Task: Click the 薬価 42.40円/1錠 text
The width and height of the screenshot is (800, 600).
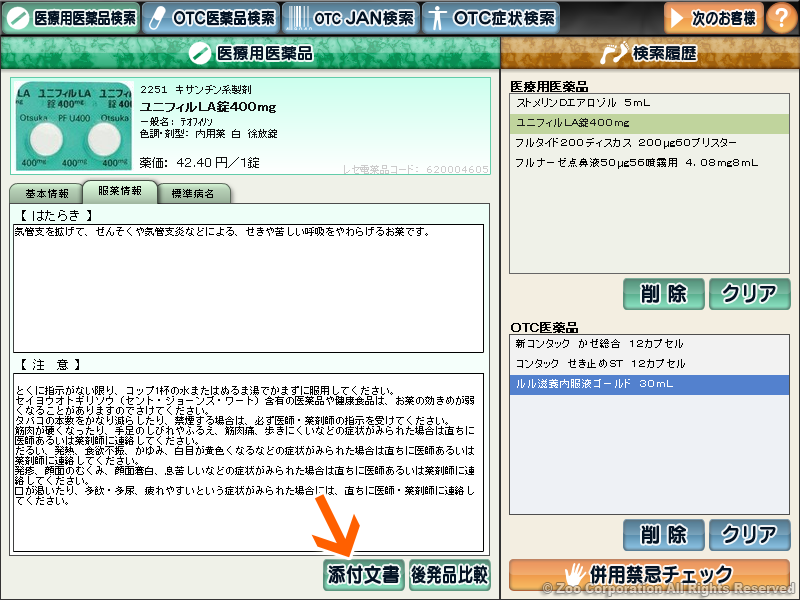Action: [x=199, y=163]
